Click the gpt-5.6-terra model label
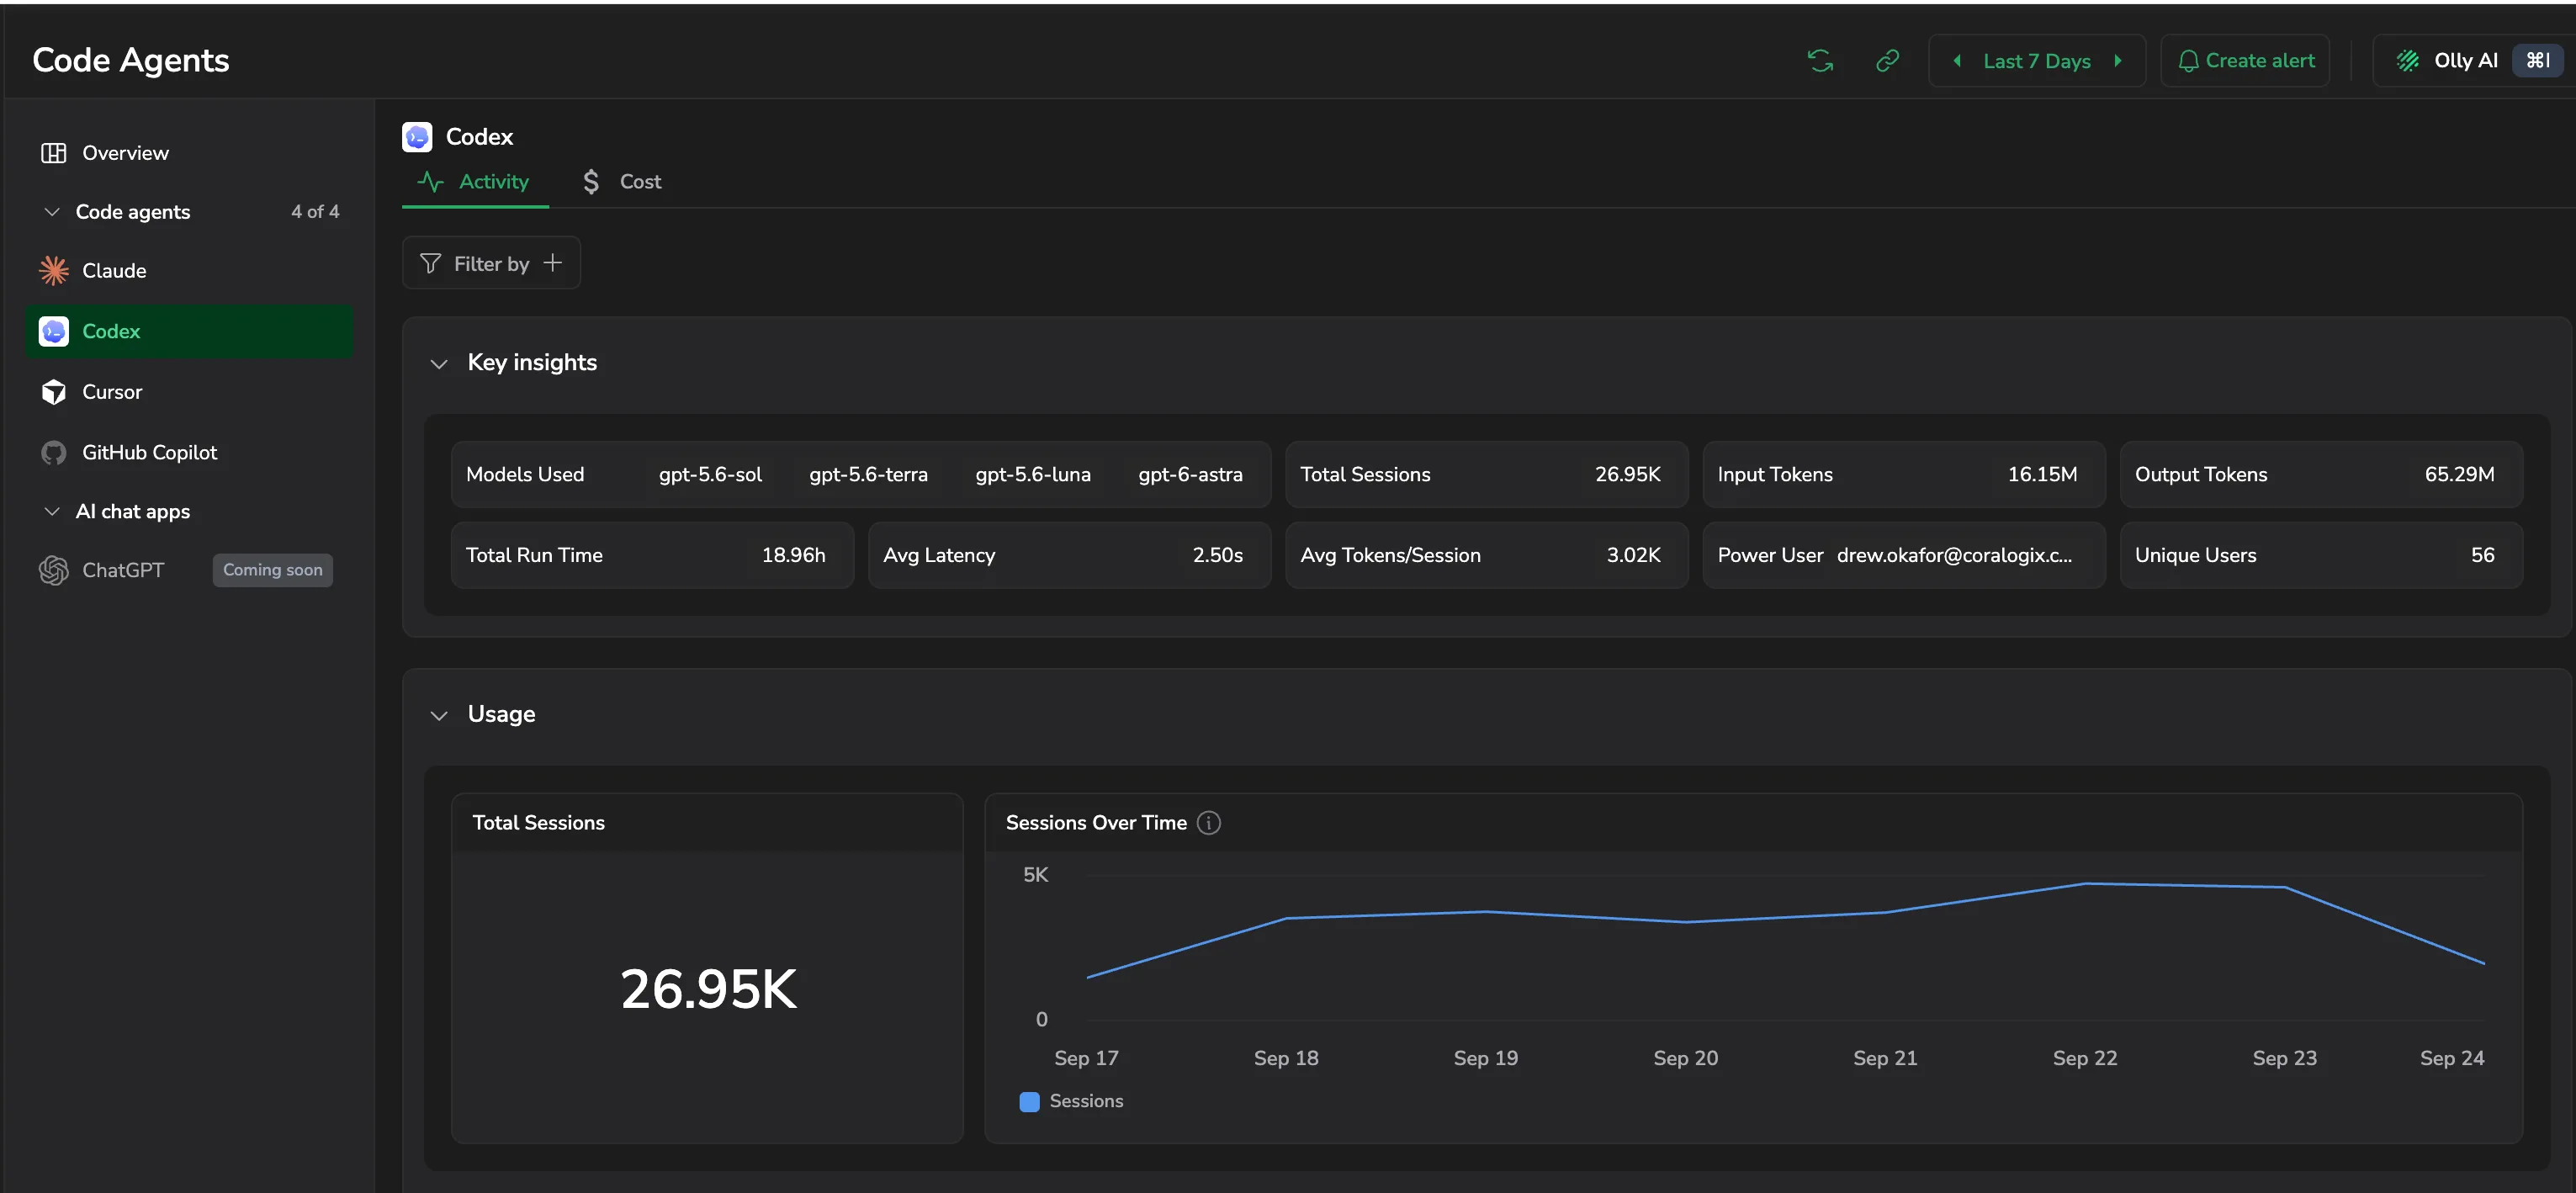The width and height of the screenshot is (2576, 1193). coord(868,475)
